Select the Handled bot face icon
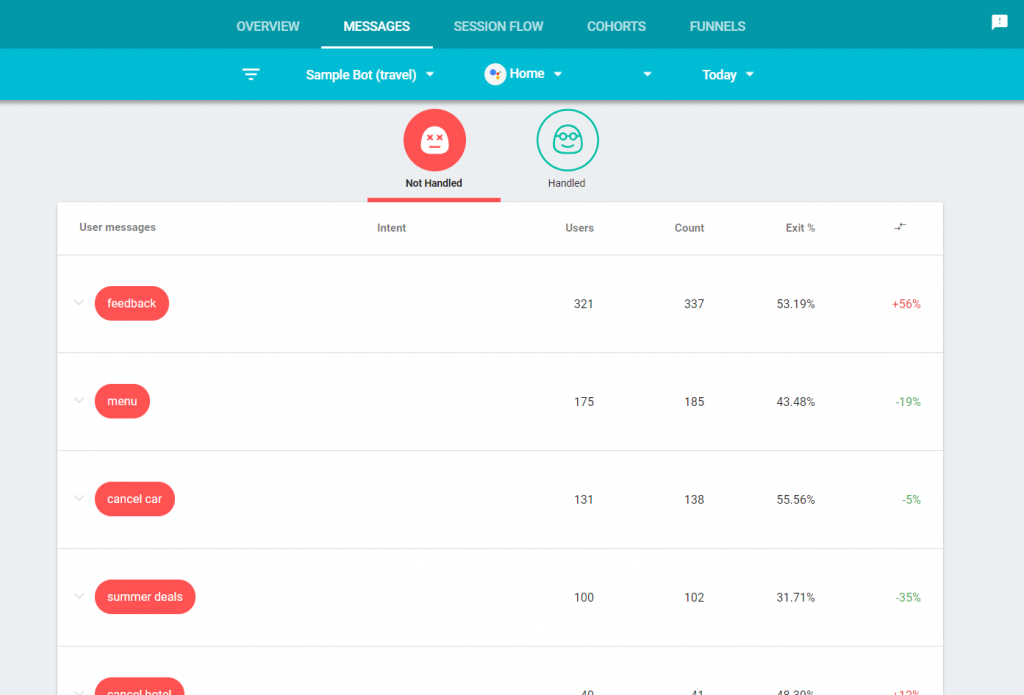 [x=568, y=140]
